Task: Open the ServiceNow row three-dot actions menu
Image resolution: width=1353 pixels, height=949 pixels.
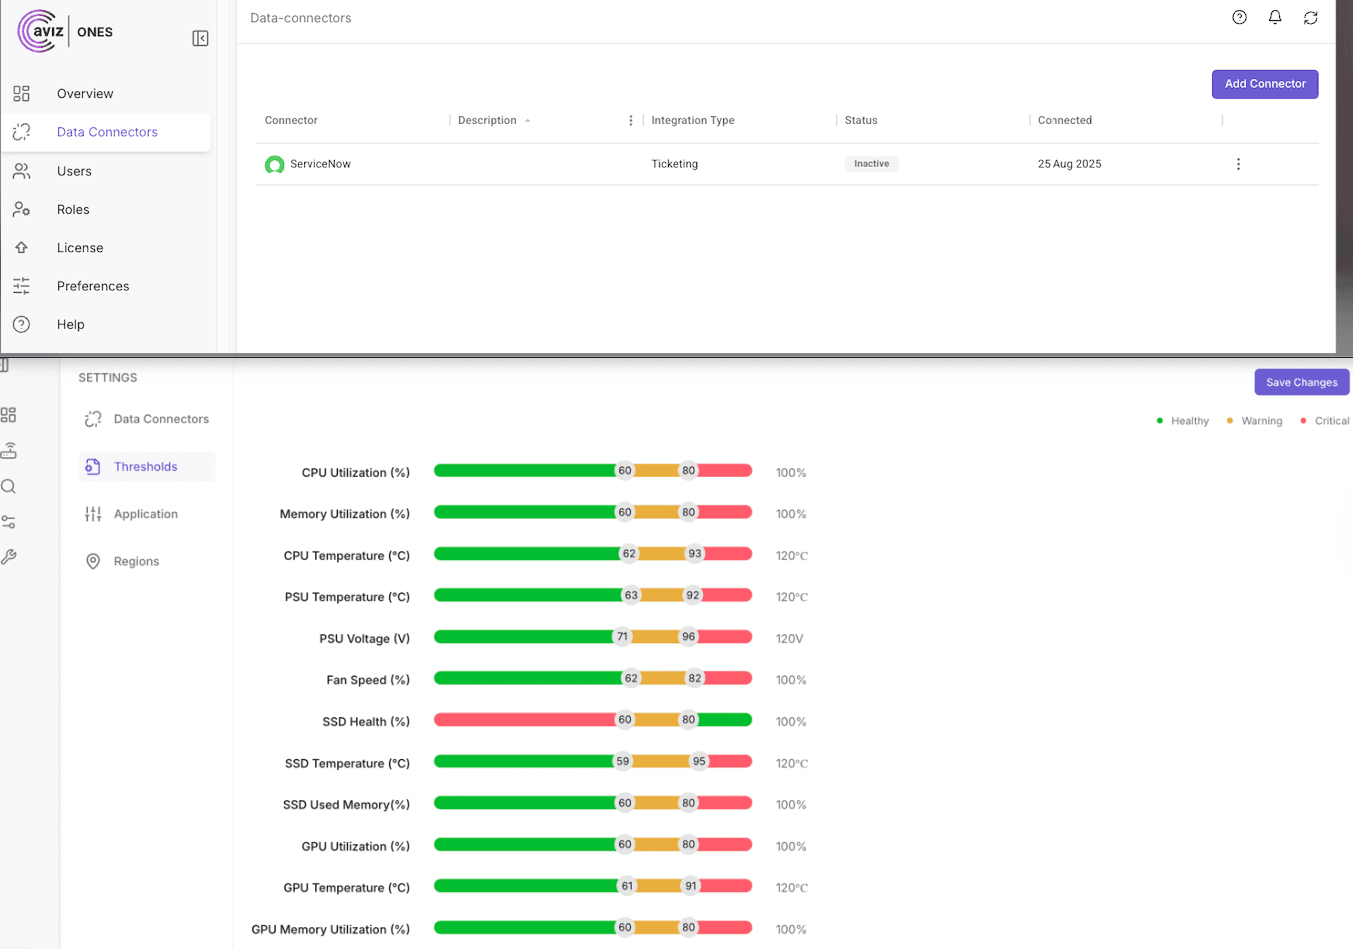Action: 1238,164
